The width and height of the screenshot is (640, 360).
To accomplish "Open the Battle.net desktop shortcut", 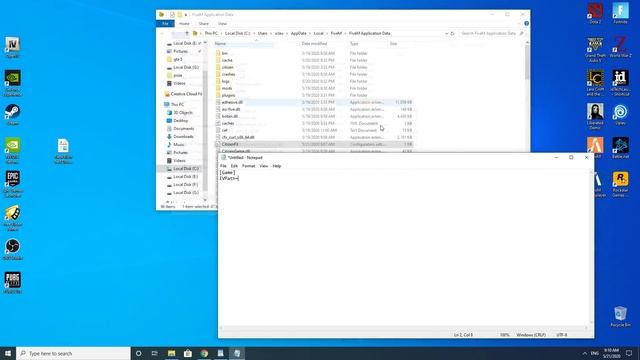I will 620,148.
